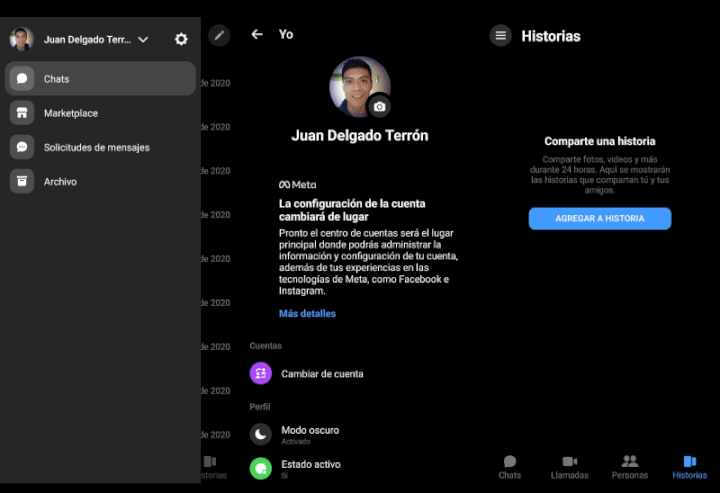The image size is (720, 493).
Task: Go back with the arrow next to Yo
Action: point(257,34)
